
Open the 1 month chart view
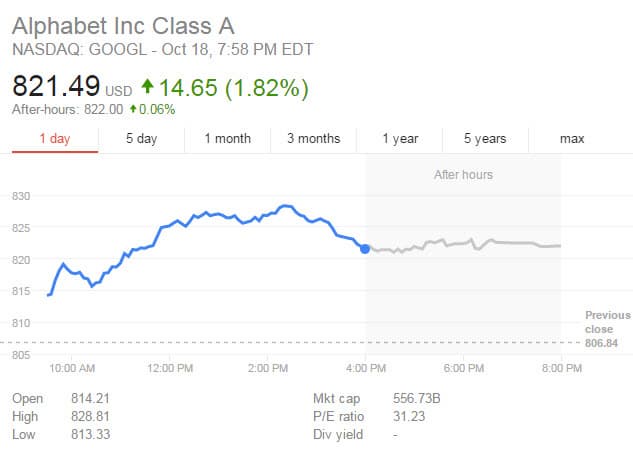tap(227, 139)
